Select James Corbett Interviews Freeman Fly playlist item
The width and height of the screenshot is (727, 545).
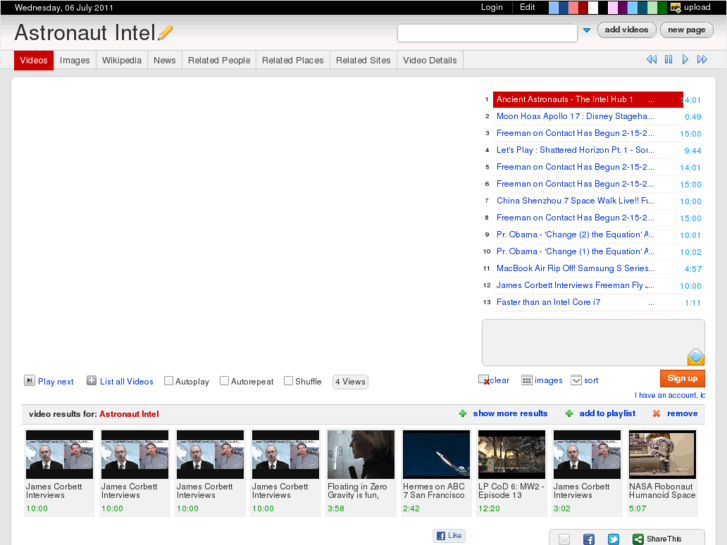click(587, 285)
